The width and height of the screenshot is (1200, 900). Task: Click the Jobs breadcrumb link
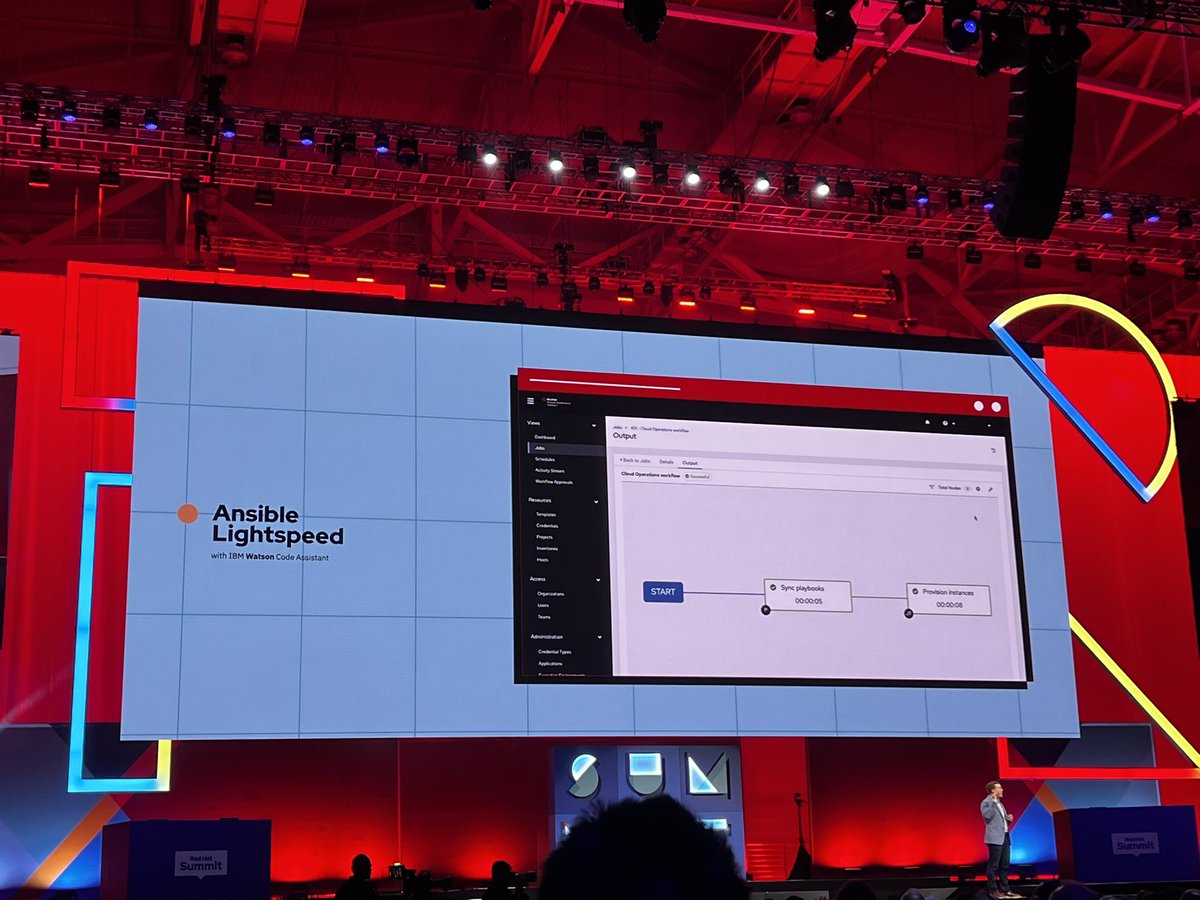[617, 427]
